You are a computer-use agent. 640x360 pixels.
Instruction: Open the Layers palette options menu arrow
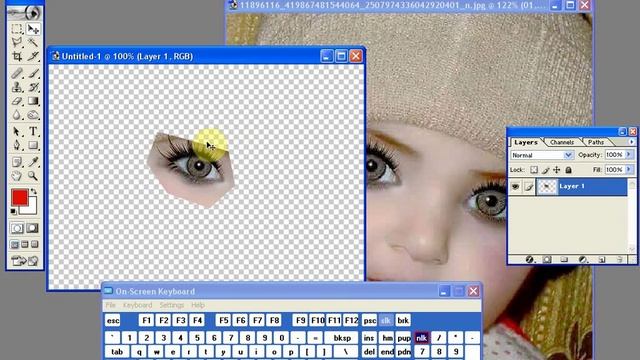click(x=631, y=142)
